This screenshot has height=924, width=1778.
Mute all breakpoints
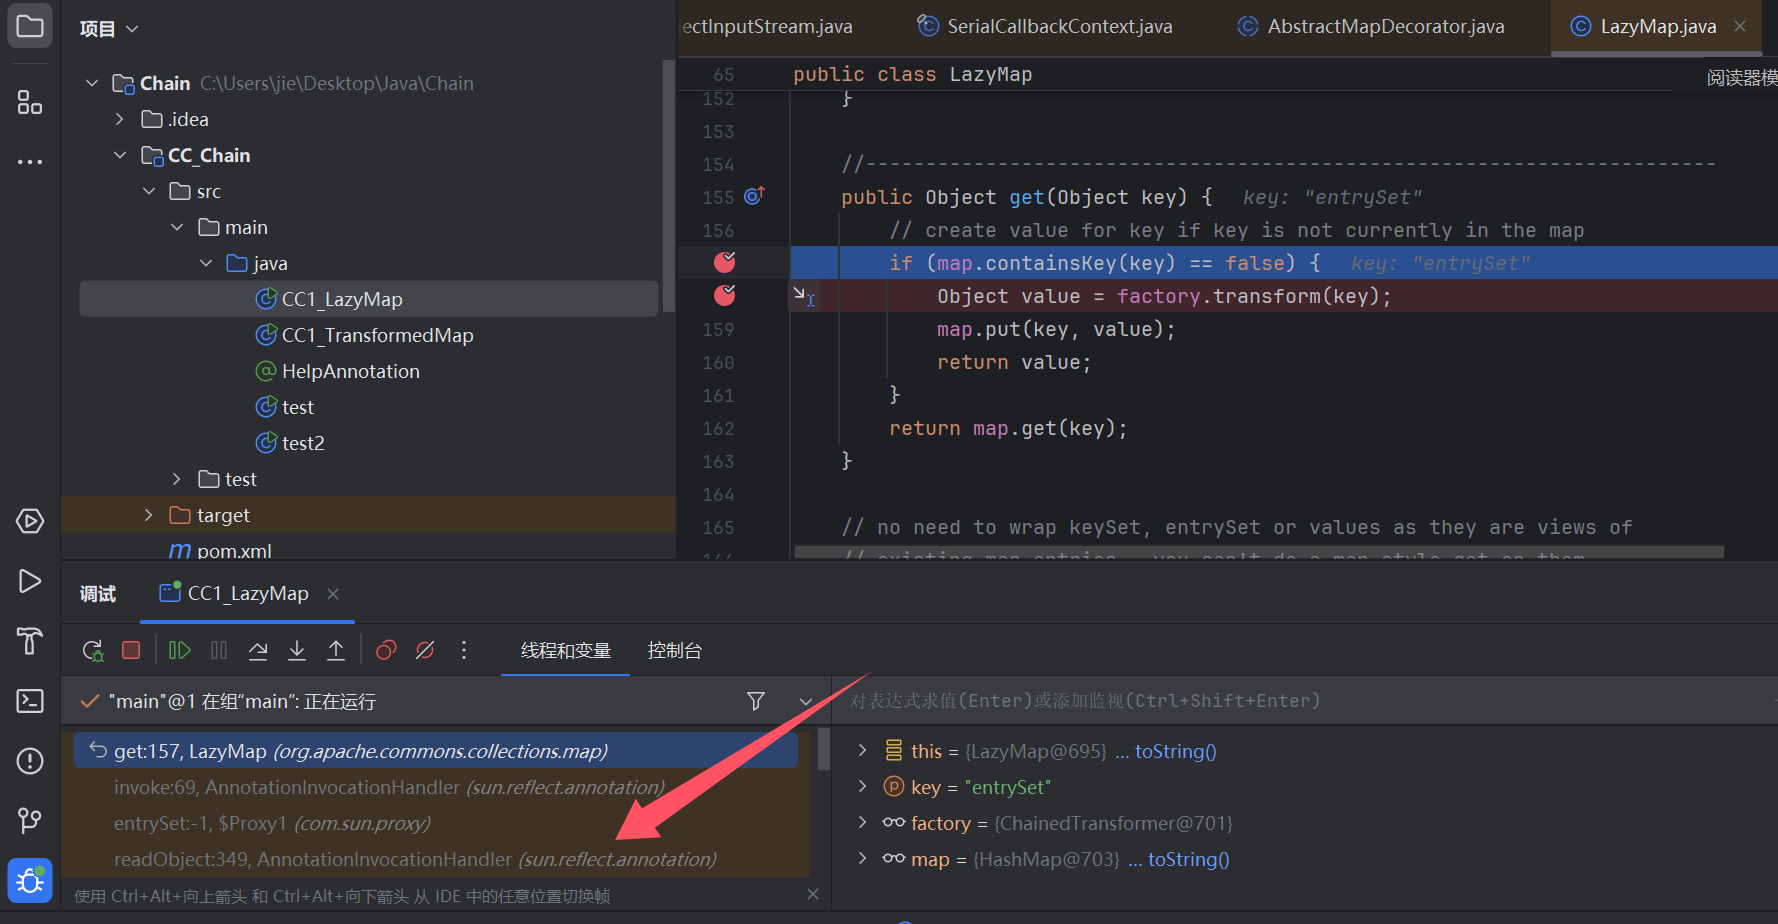[x=425, y=651]
